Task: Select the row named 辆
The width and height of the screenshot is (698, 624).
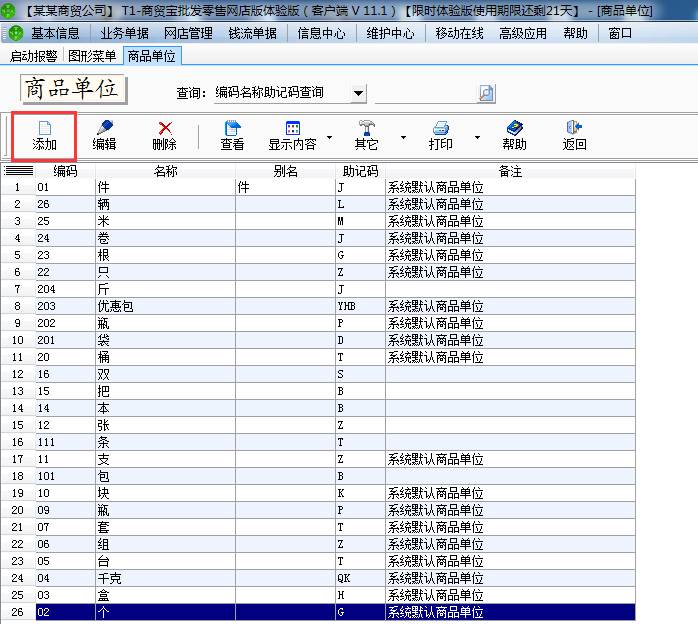Action: coord(318,204)
